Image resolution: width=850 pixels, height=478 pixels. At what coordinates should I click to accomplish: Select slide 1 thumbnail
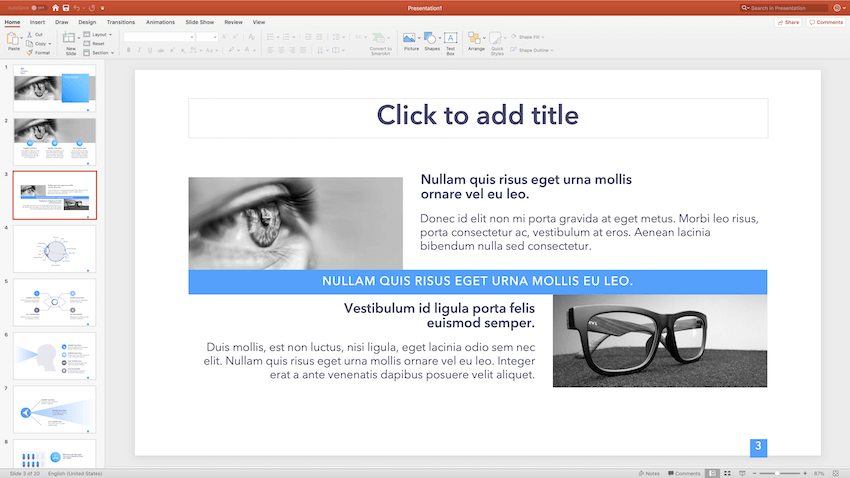(x=55, y=88)
